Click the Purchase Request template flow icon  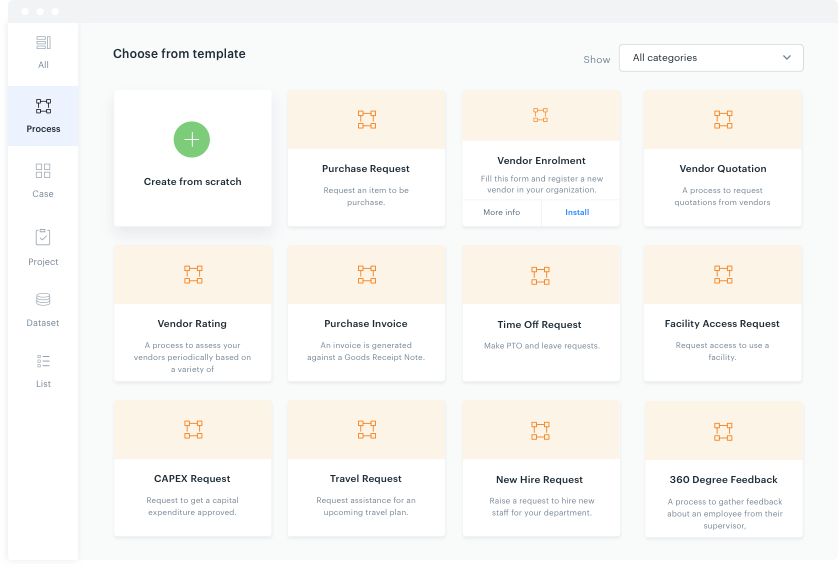click(366, 120)
